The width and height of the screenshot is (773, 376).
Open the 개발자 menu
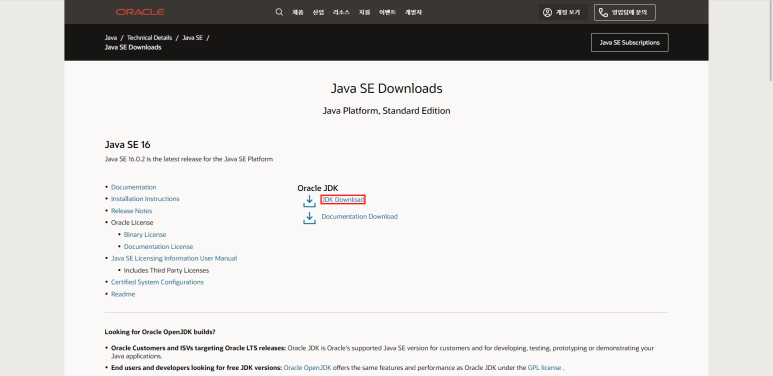point(413,12)
